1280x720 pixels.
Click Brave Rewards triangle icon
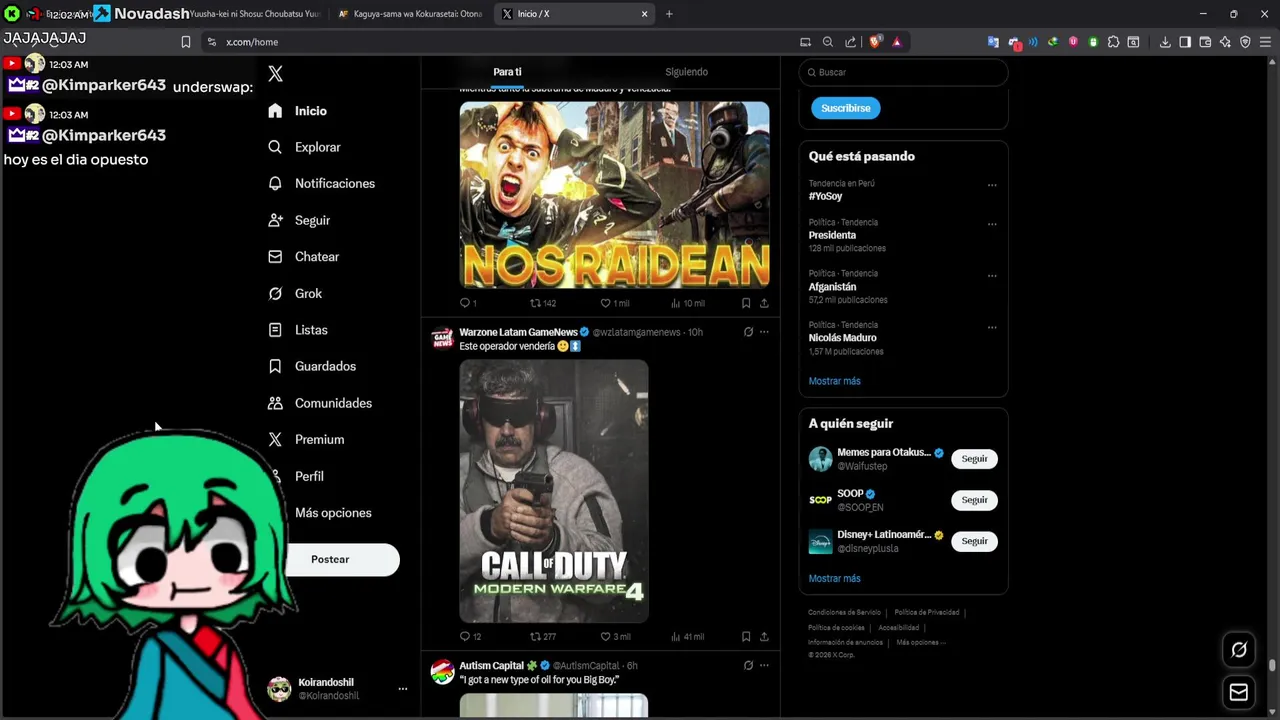(x=896, y=42)
